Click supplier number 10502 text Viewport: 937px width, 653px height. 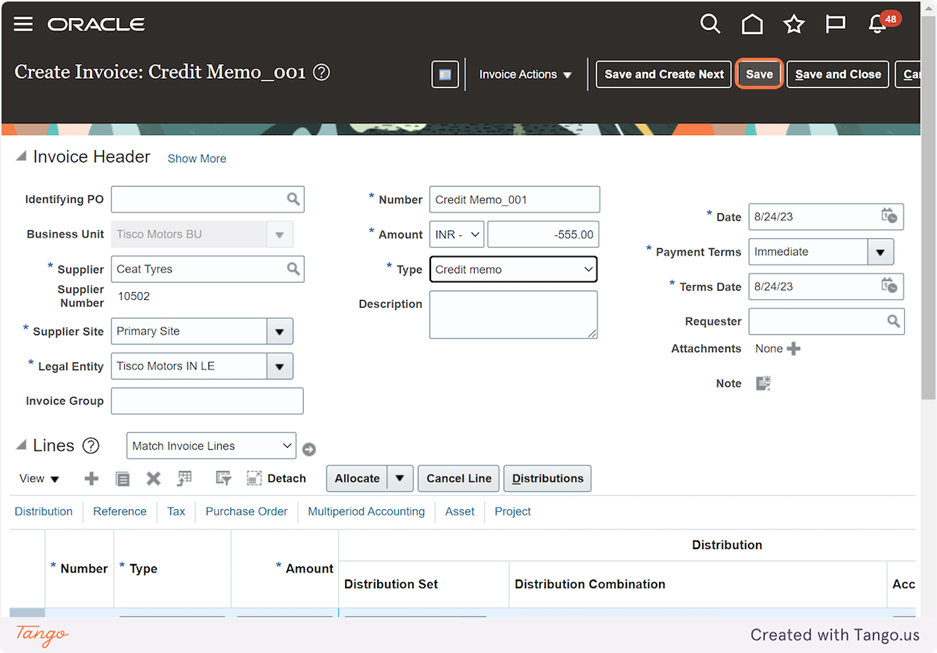[x=134, y=296]
